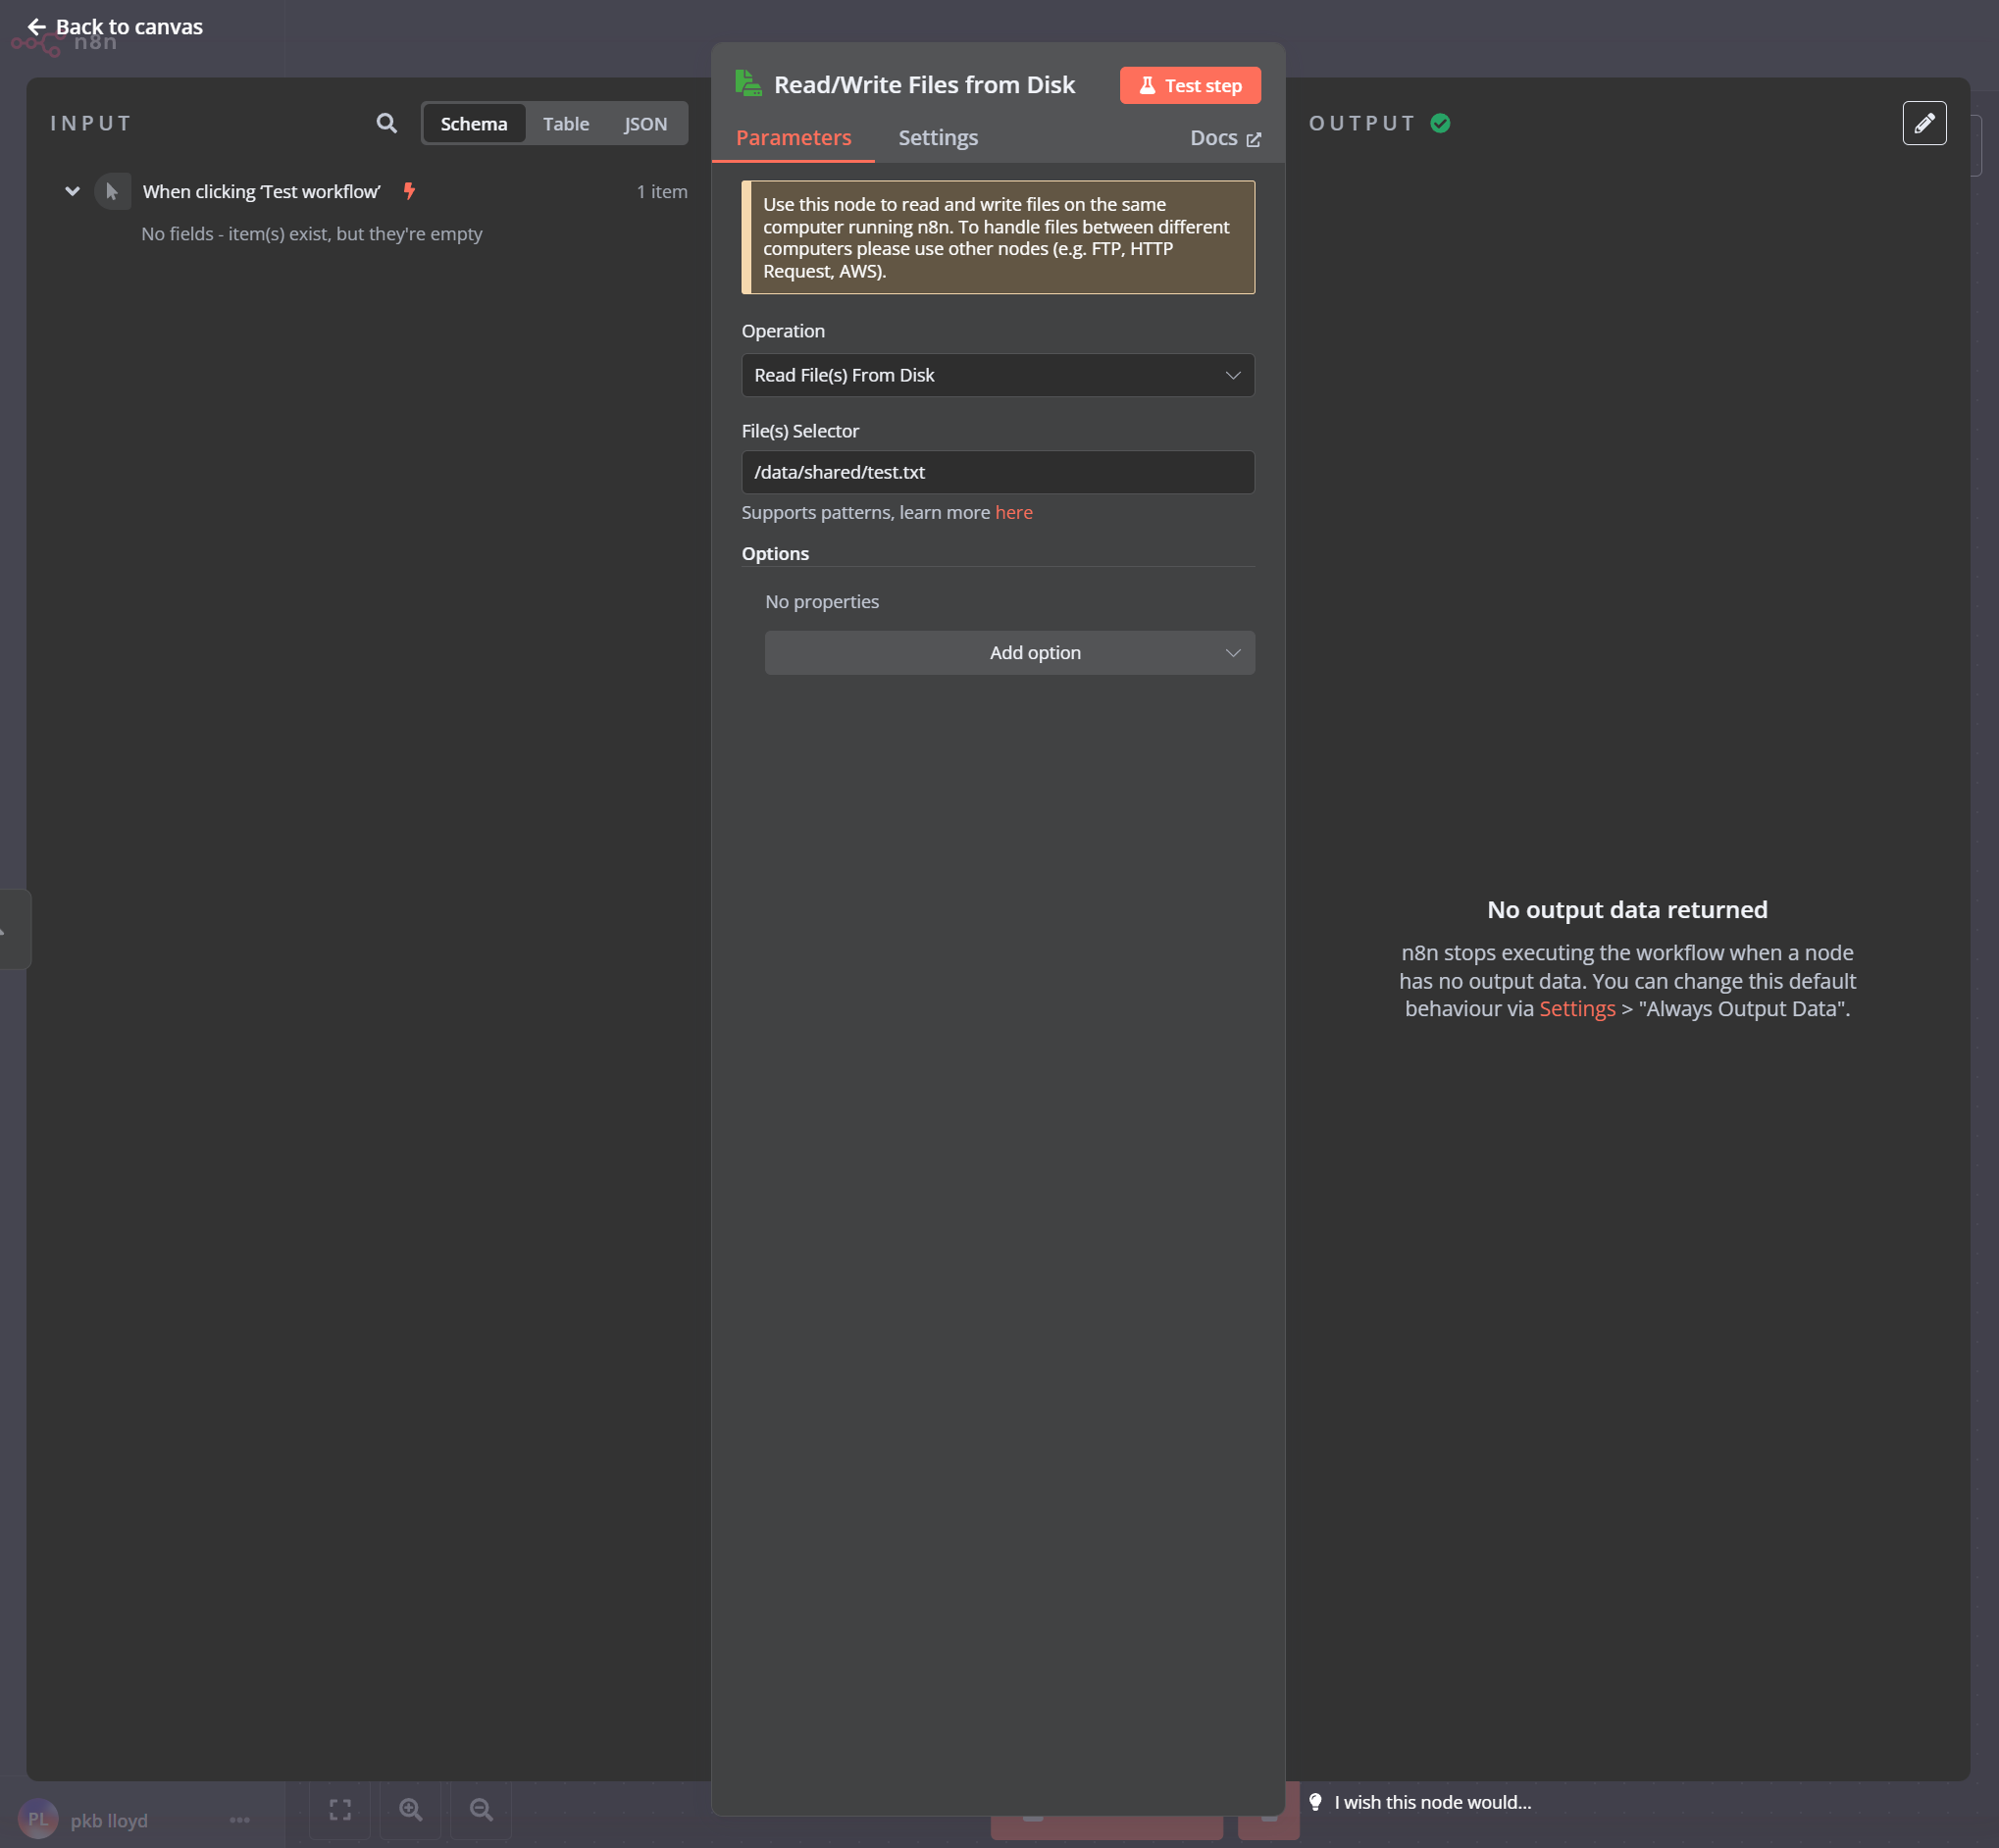Click the File(s) Selector input field

[997, 472]
